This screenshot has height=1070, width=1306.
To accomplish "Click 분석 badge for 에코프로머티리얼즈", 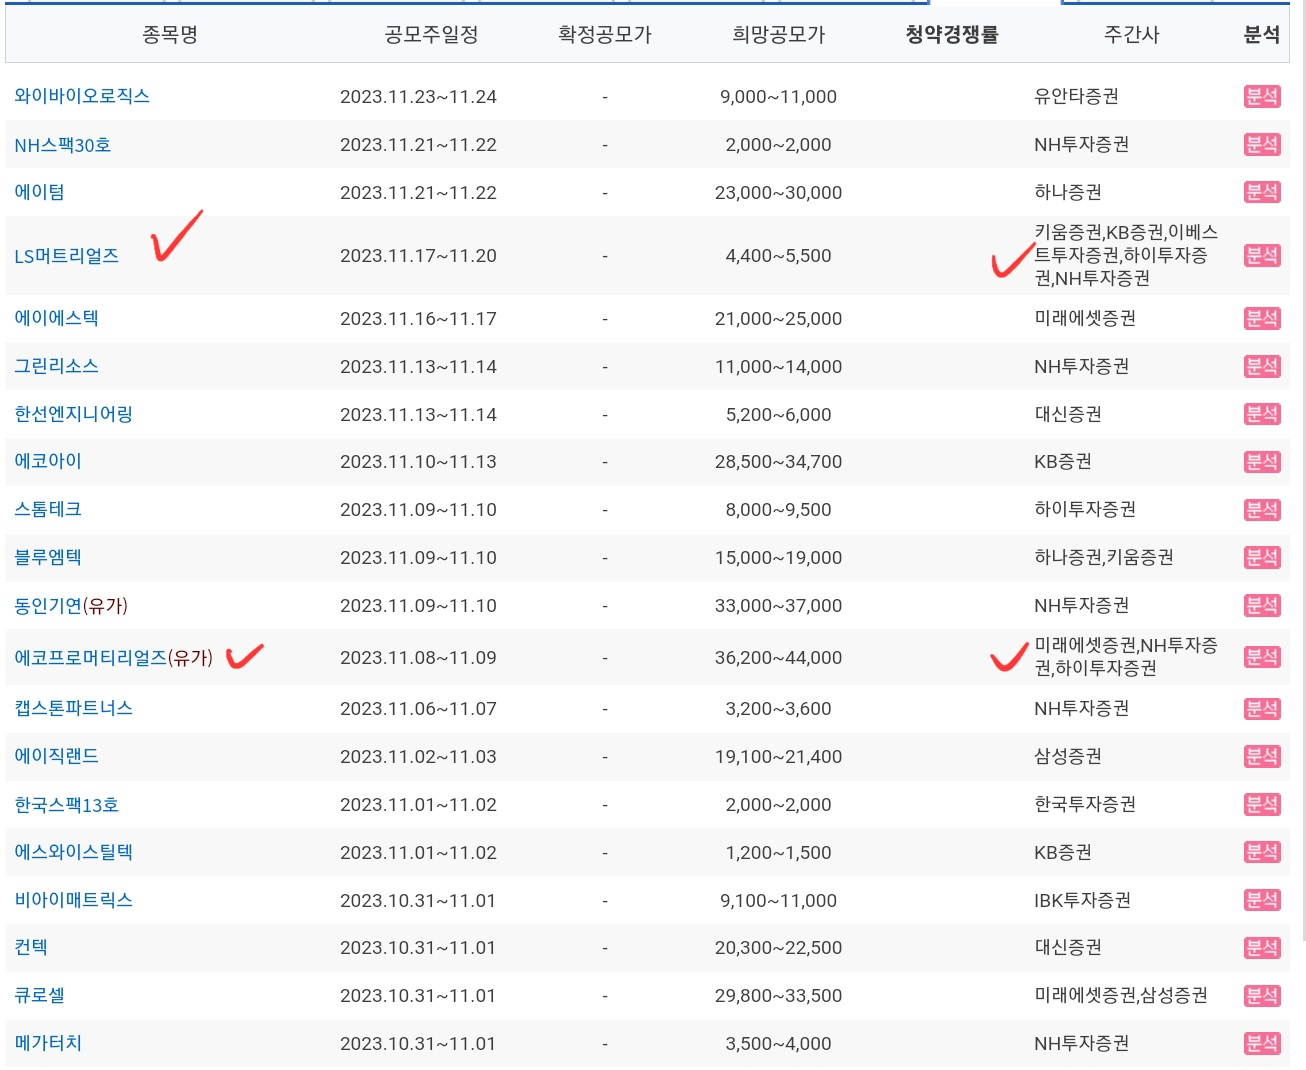I will pyautogui.click(x=1262, y=657).
